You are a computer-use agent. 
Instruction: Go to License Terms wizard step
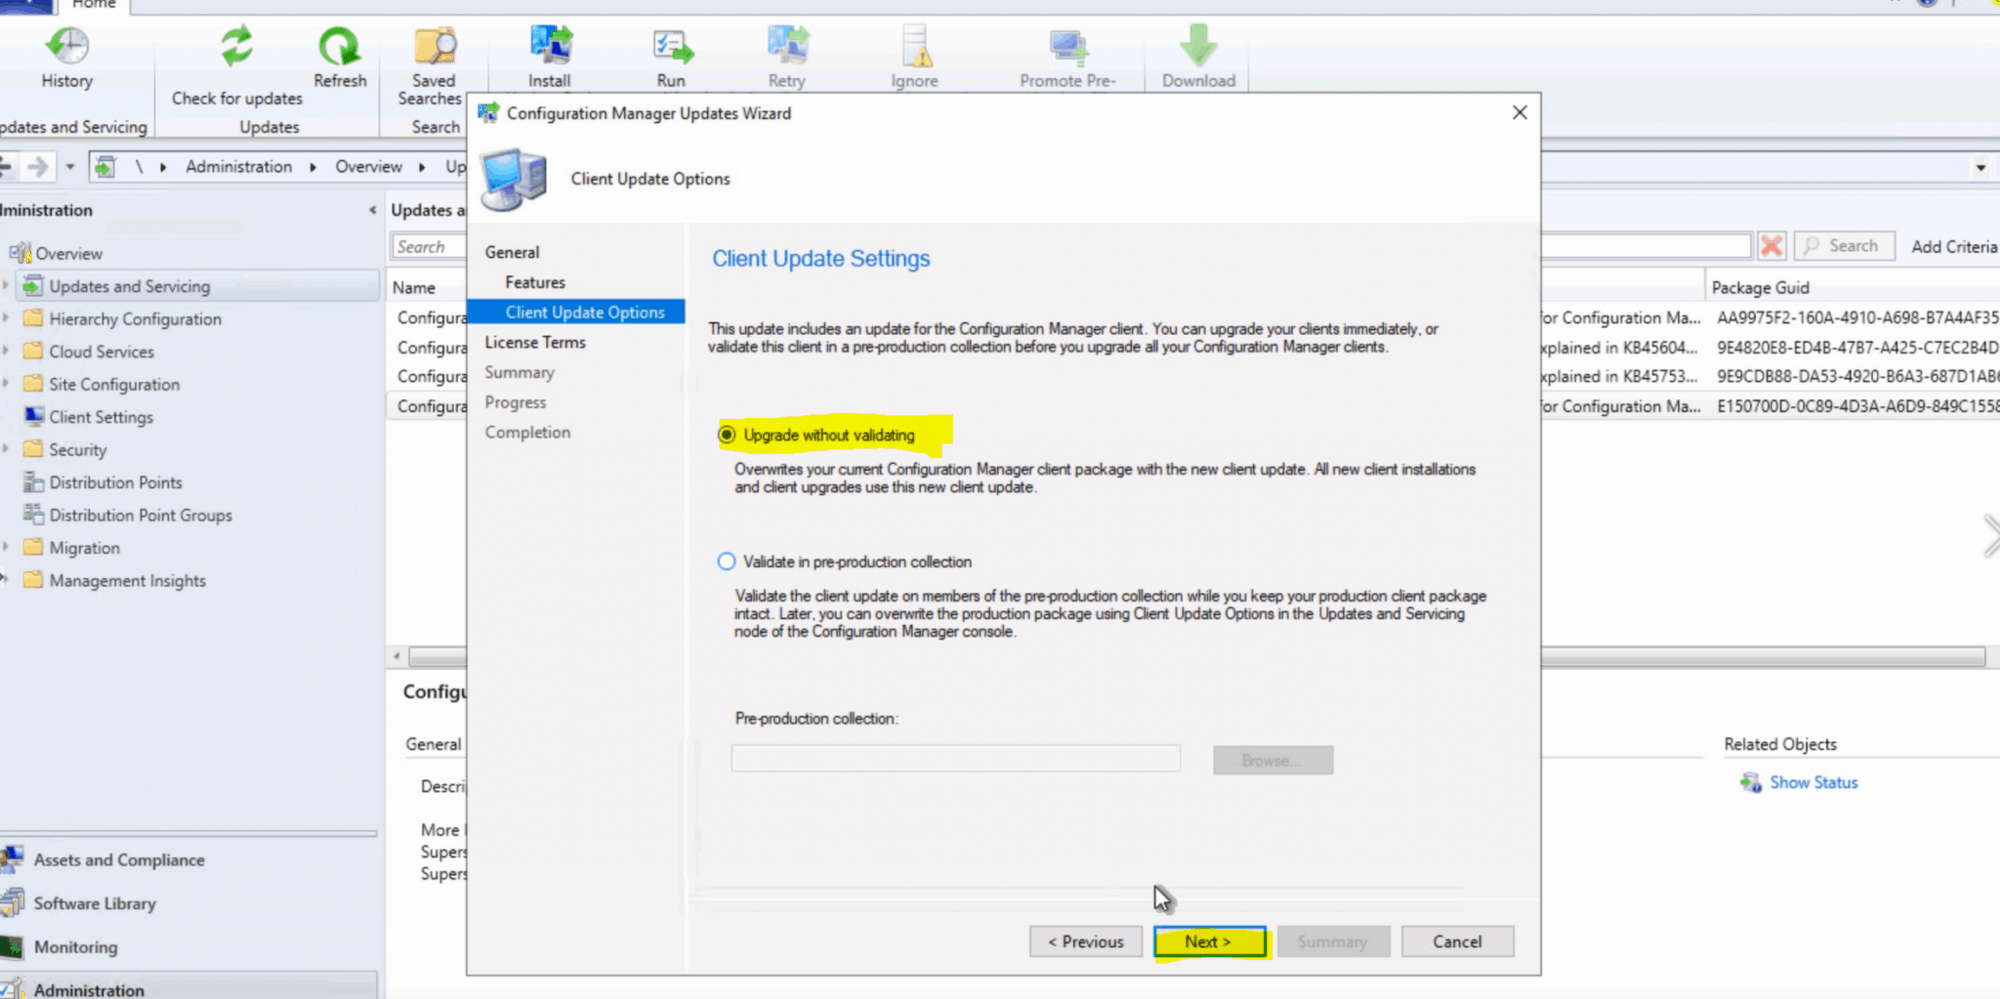click(x=535, y=342)
